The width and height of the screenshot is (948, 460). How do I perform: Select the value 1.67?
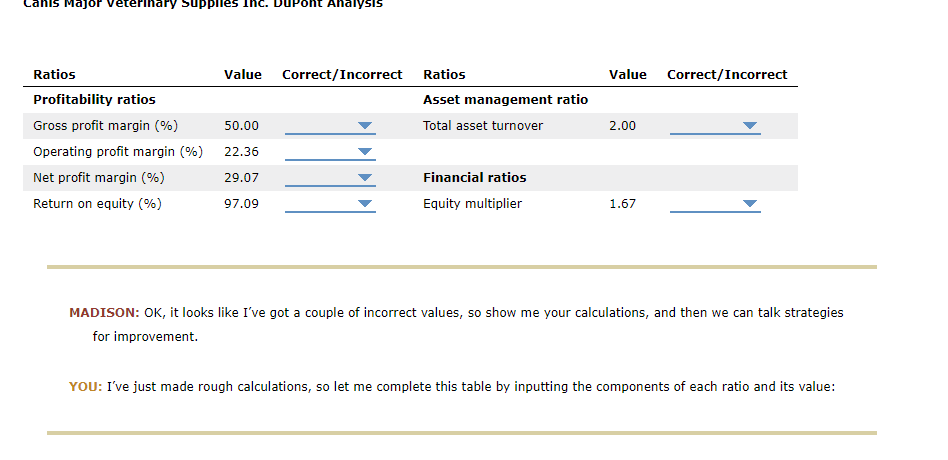point(623,204)
